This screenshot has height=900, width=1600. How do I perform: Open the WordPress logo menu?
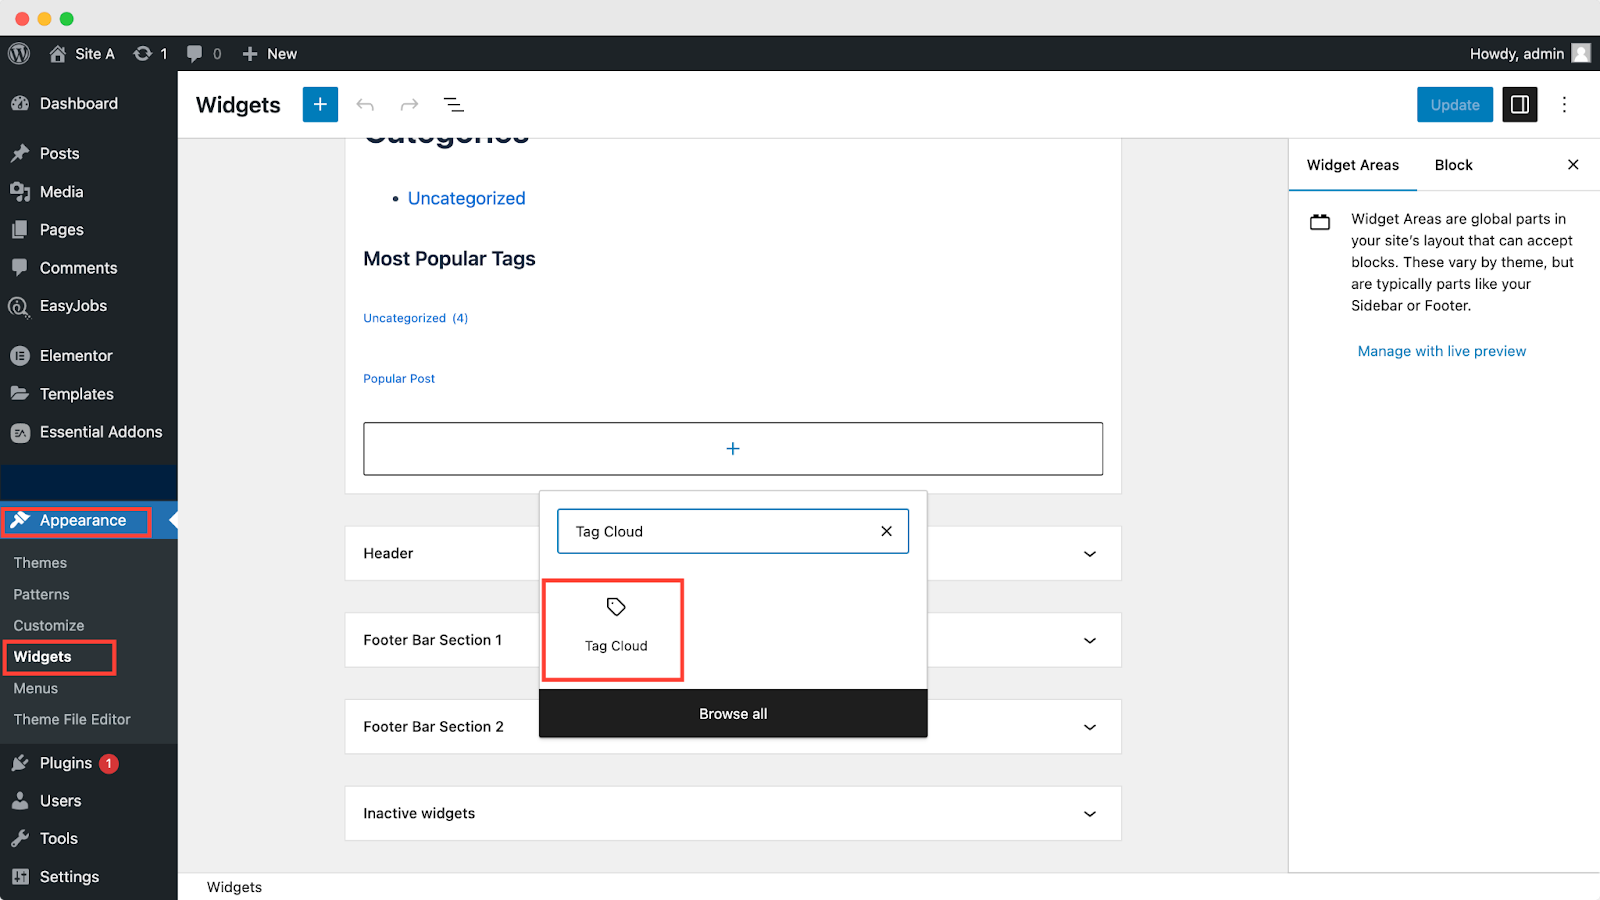click(19, 54)
